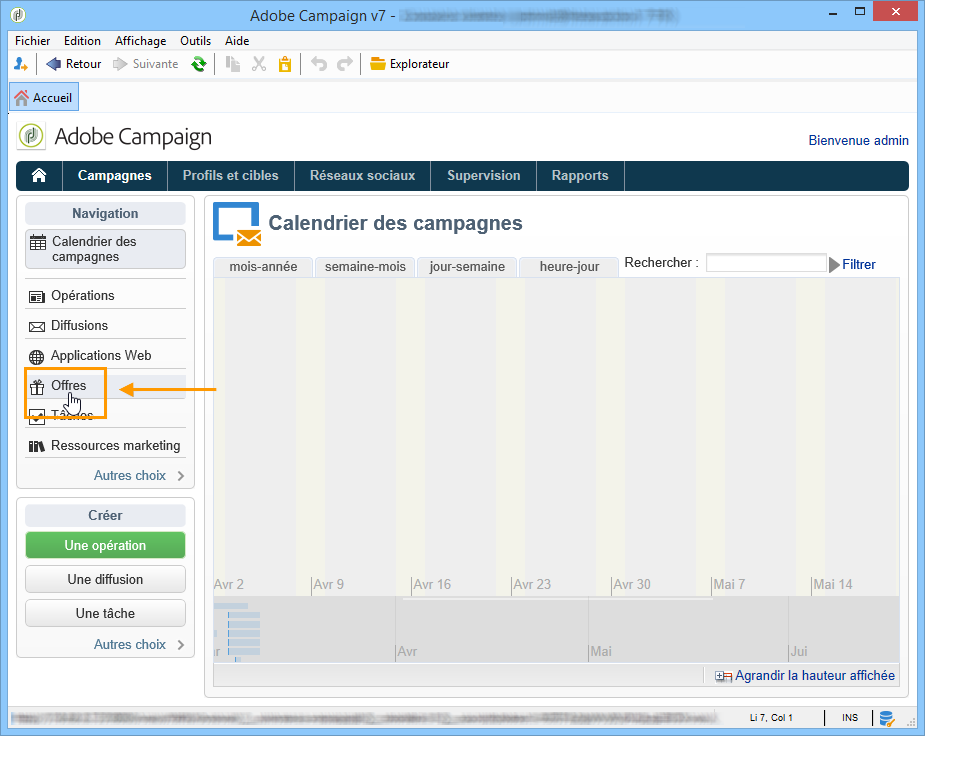
Task: Click the Li 7, Col 1 status text
Action: point(771,718)
